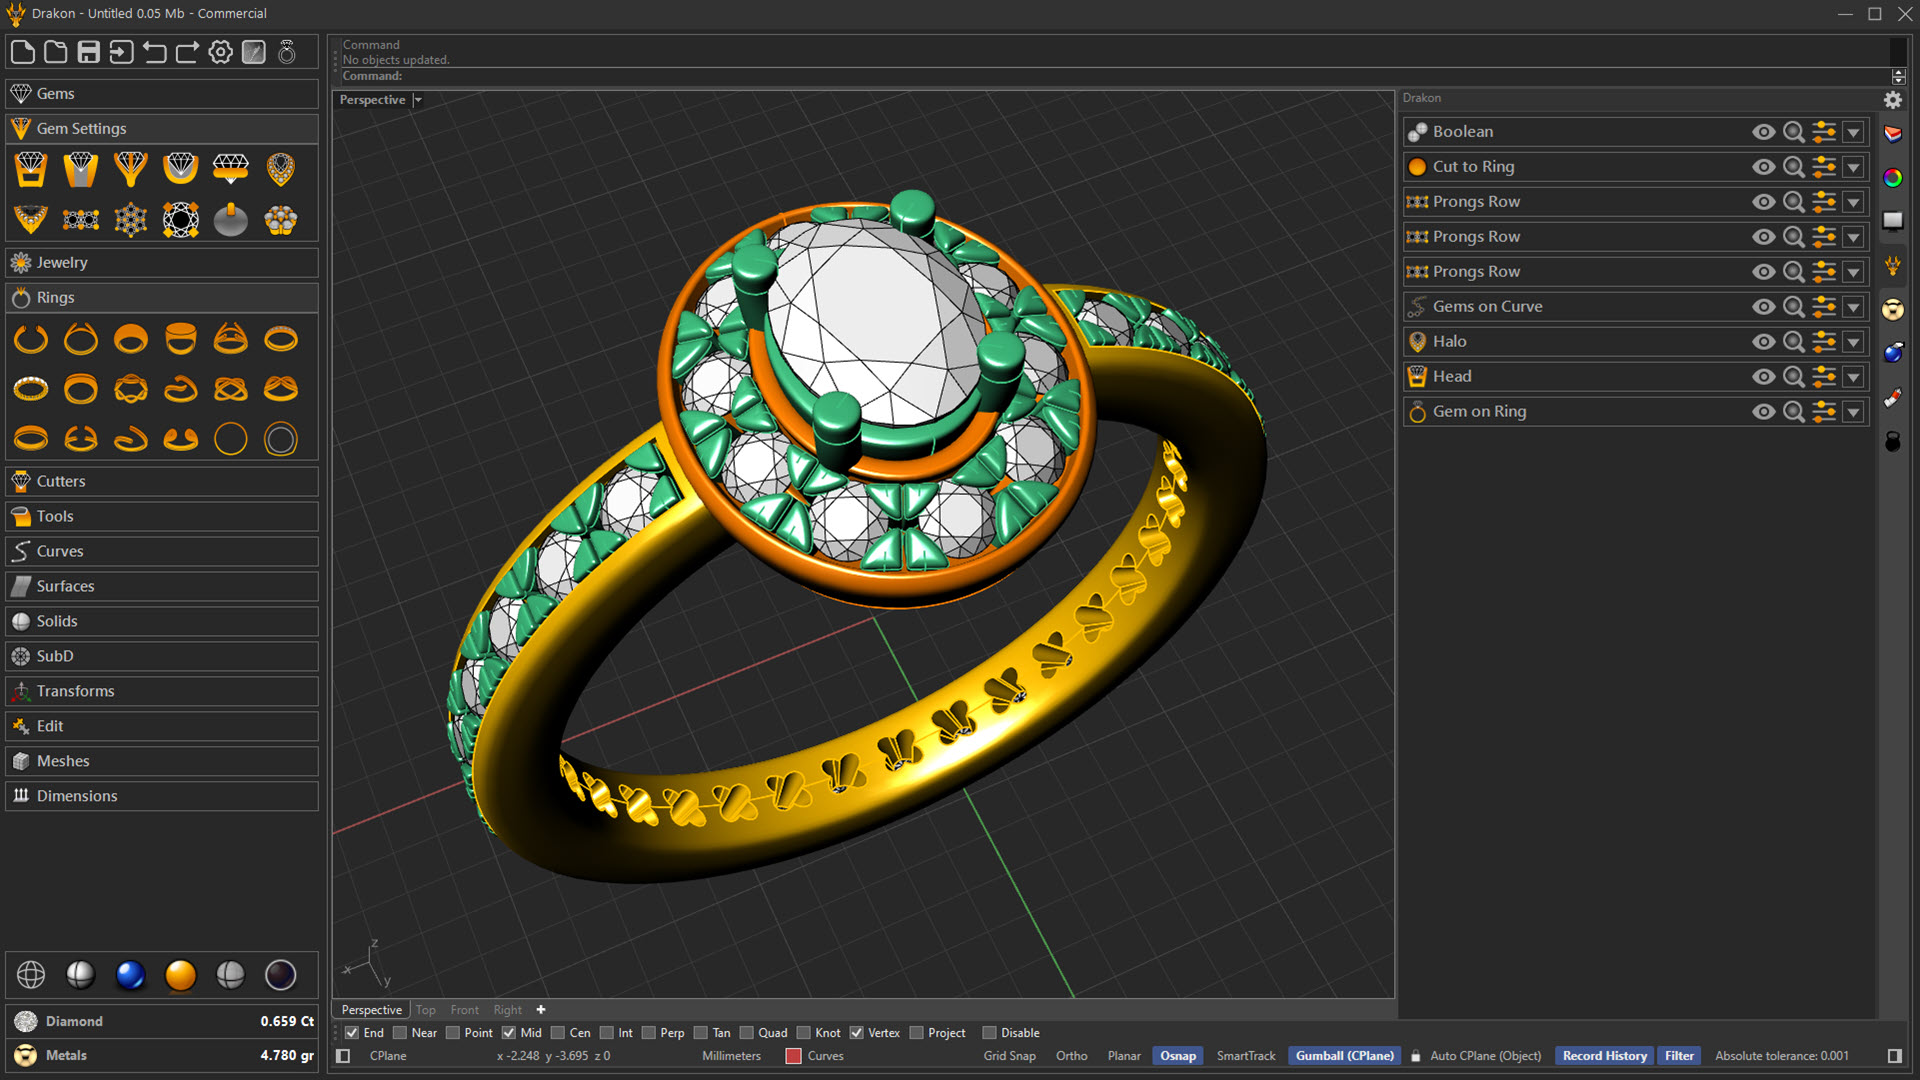Select the wireframe display globe icon
1920x1080 pixels.
(31, 975)
